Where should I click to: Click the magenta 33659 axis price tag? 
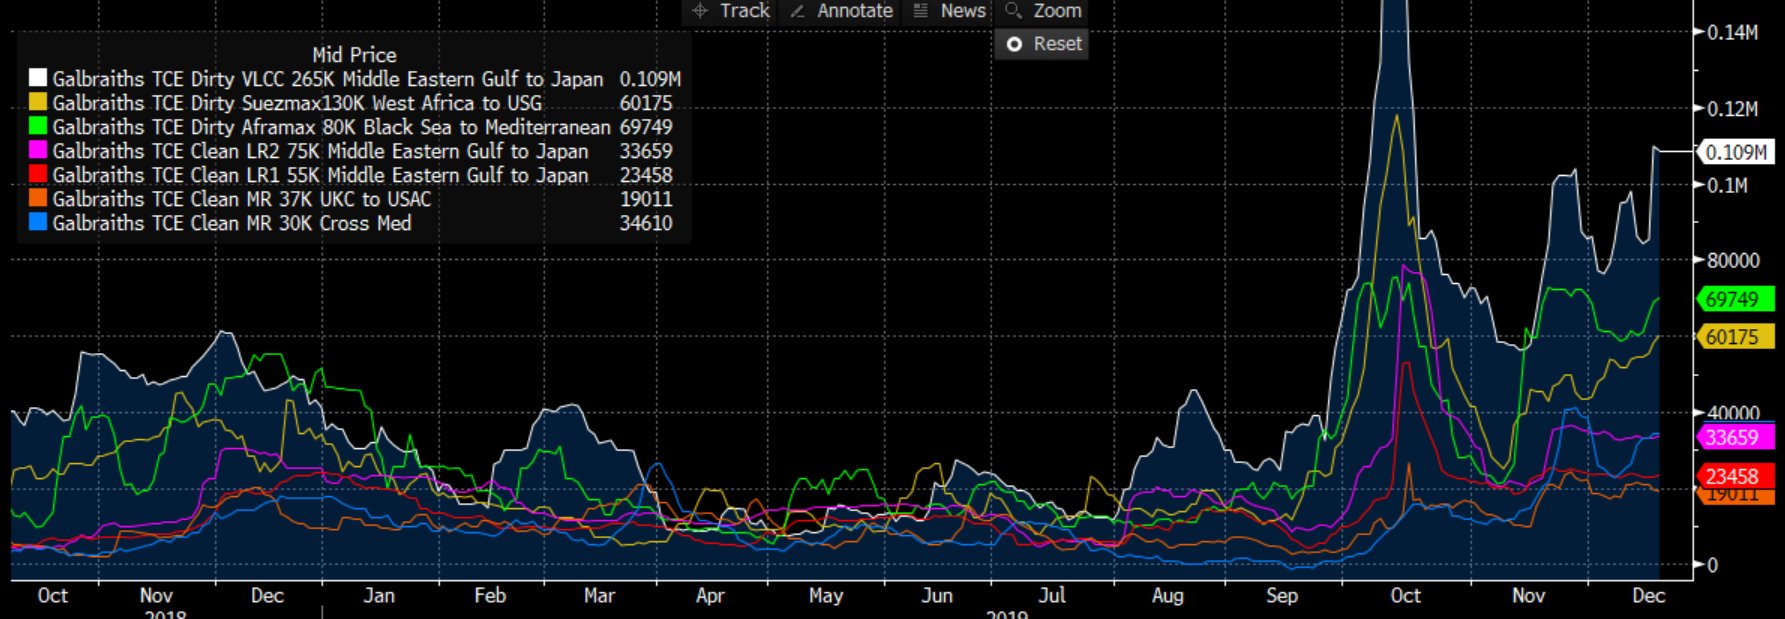pyautogui.click(x=1736, y=437)
